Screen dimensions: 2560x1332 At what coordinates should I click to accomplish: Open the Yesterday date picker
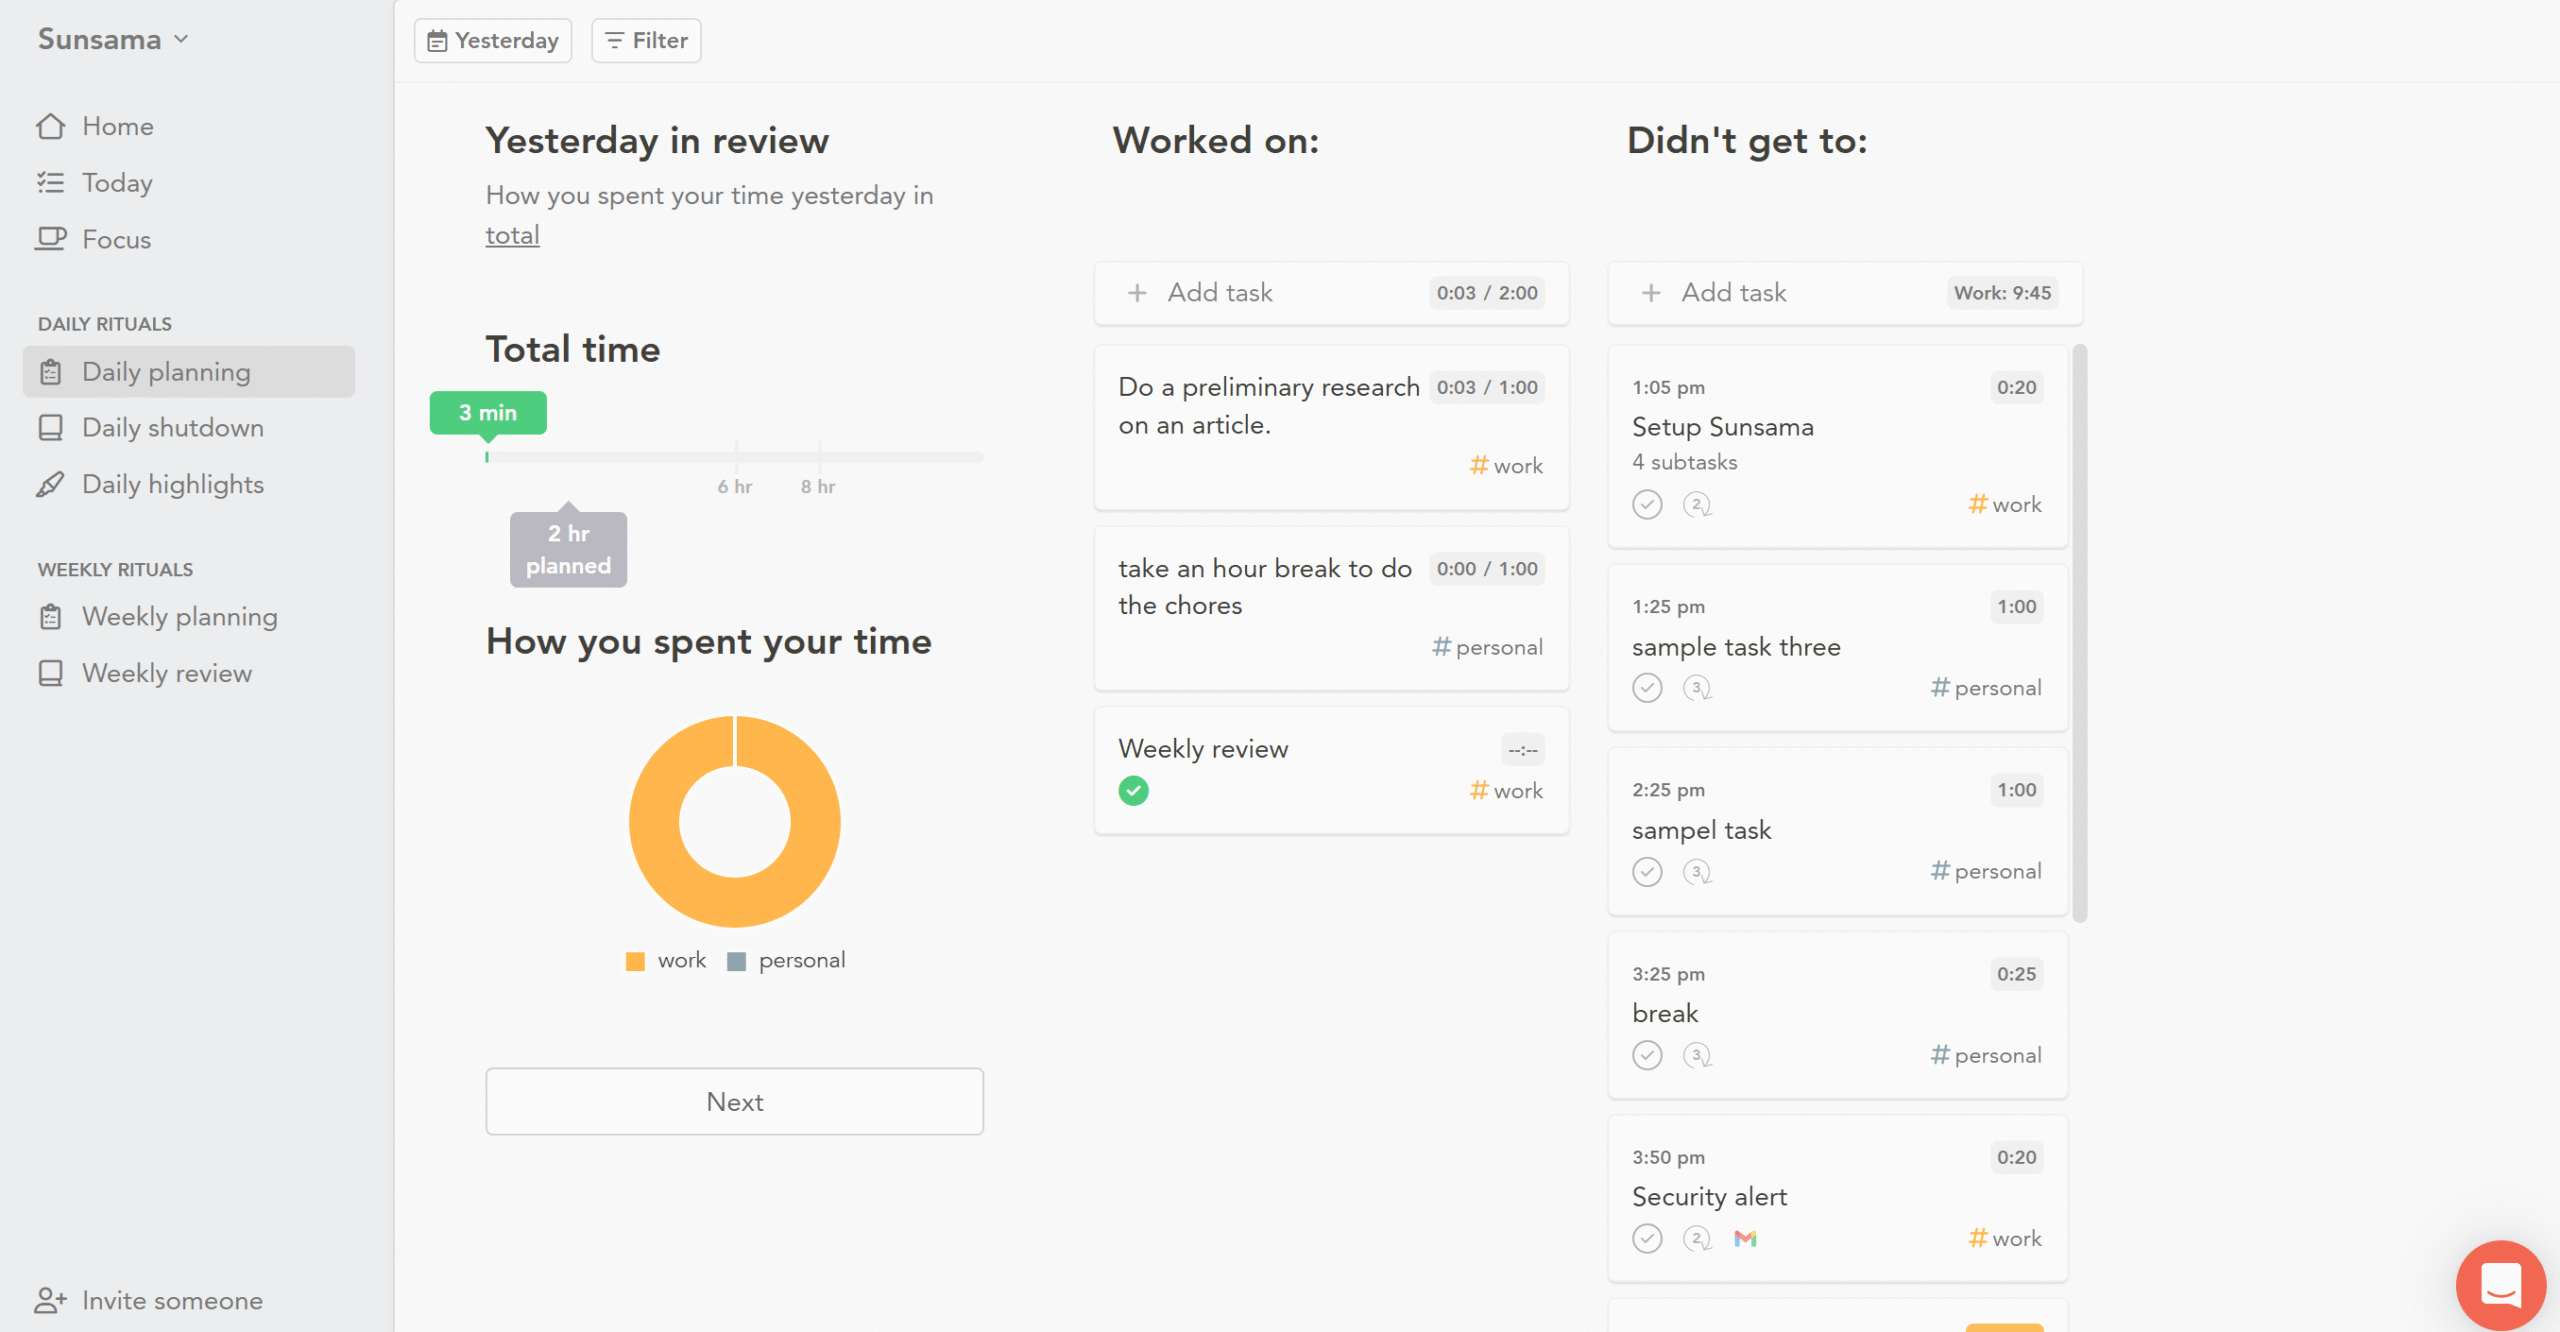(493, 40)
